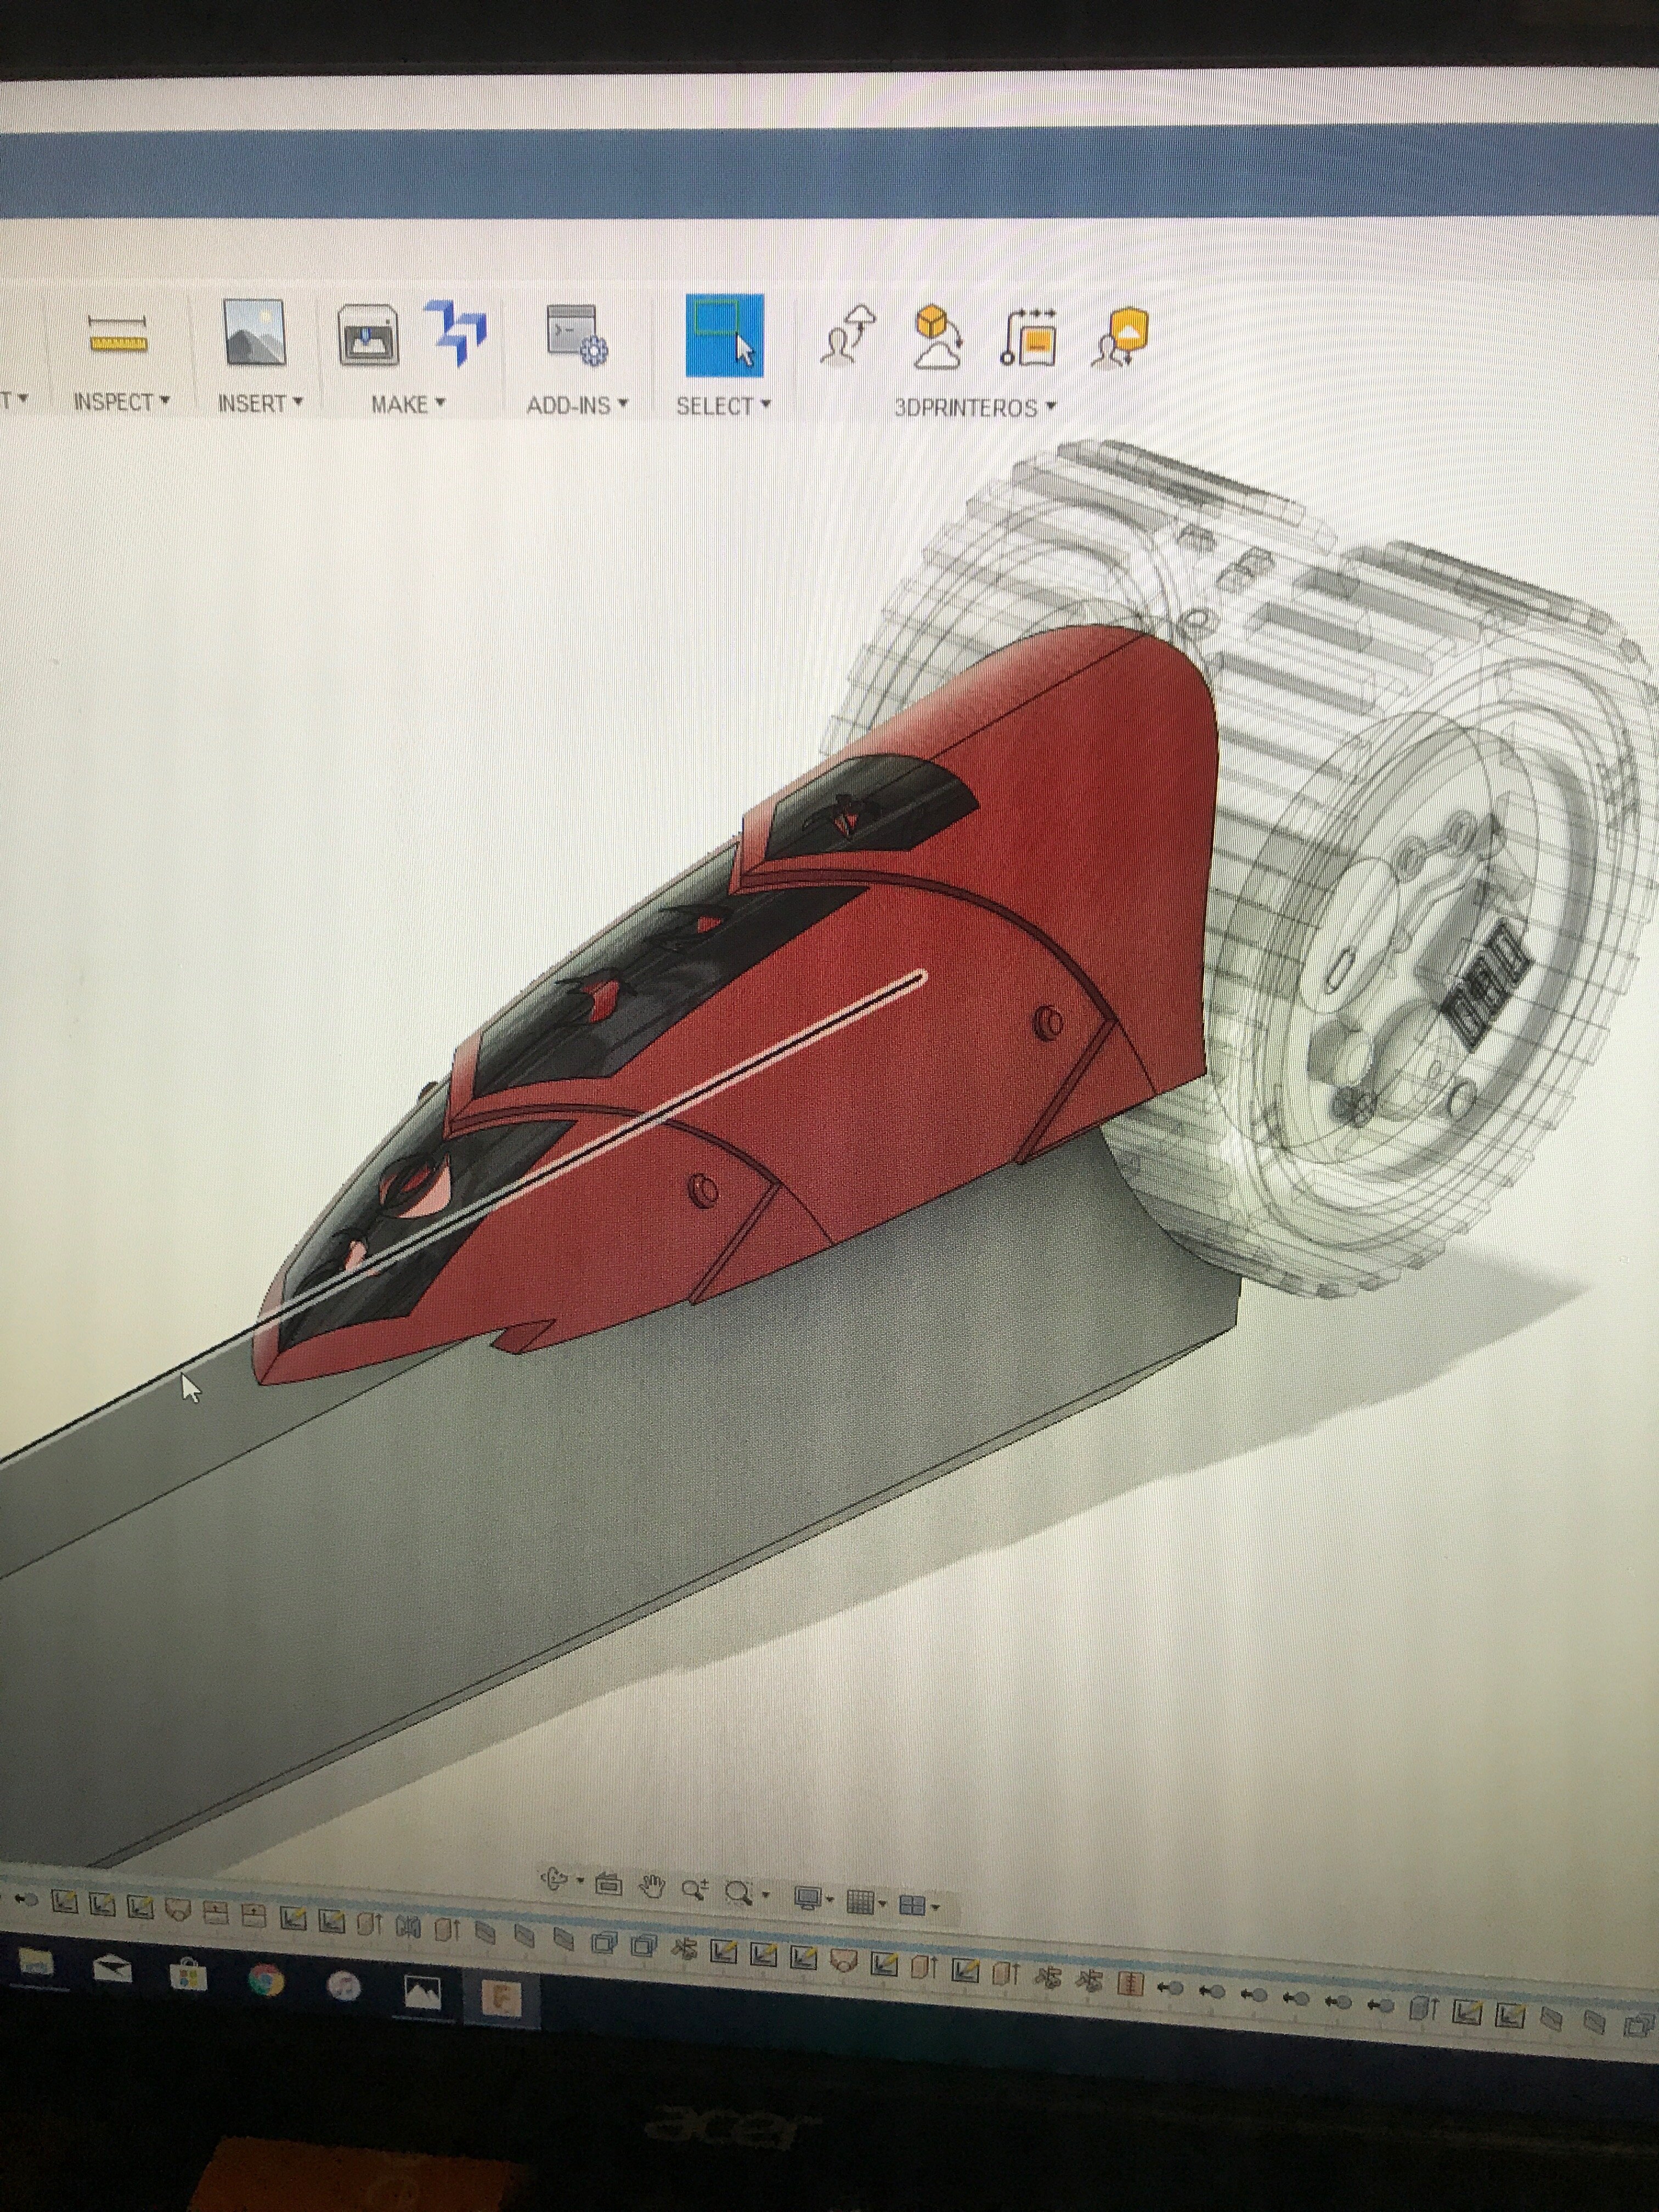Click 3DPrinterOS shield user icon
Viewport: 1659px width, 2212px height.
[x=1120, y=338]
